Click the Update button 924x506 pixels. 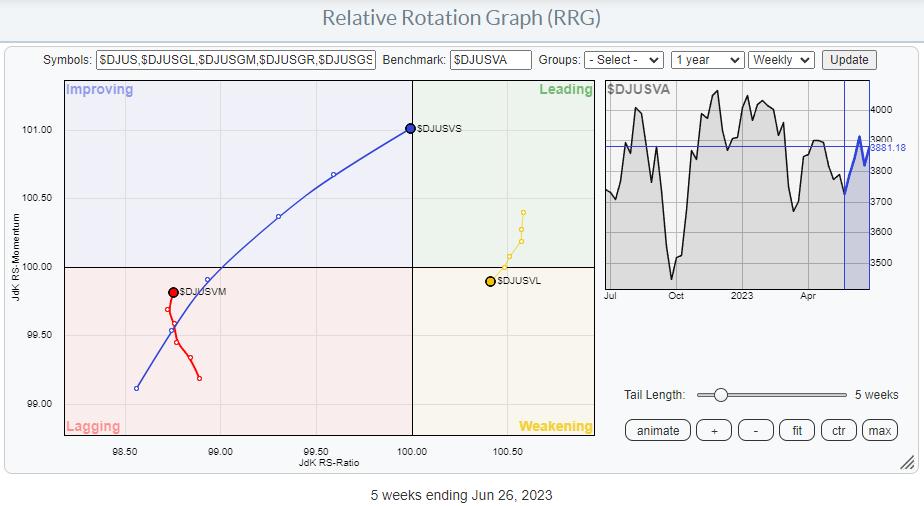point(849,60)
